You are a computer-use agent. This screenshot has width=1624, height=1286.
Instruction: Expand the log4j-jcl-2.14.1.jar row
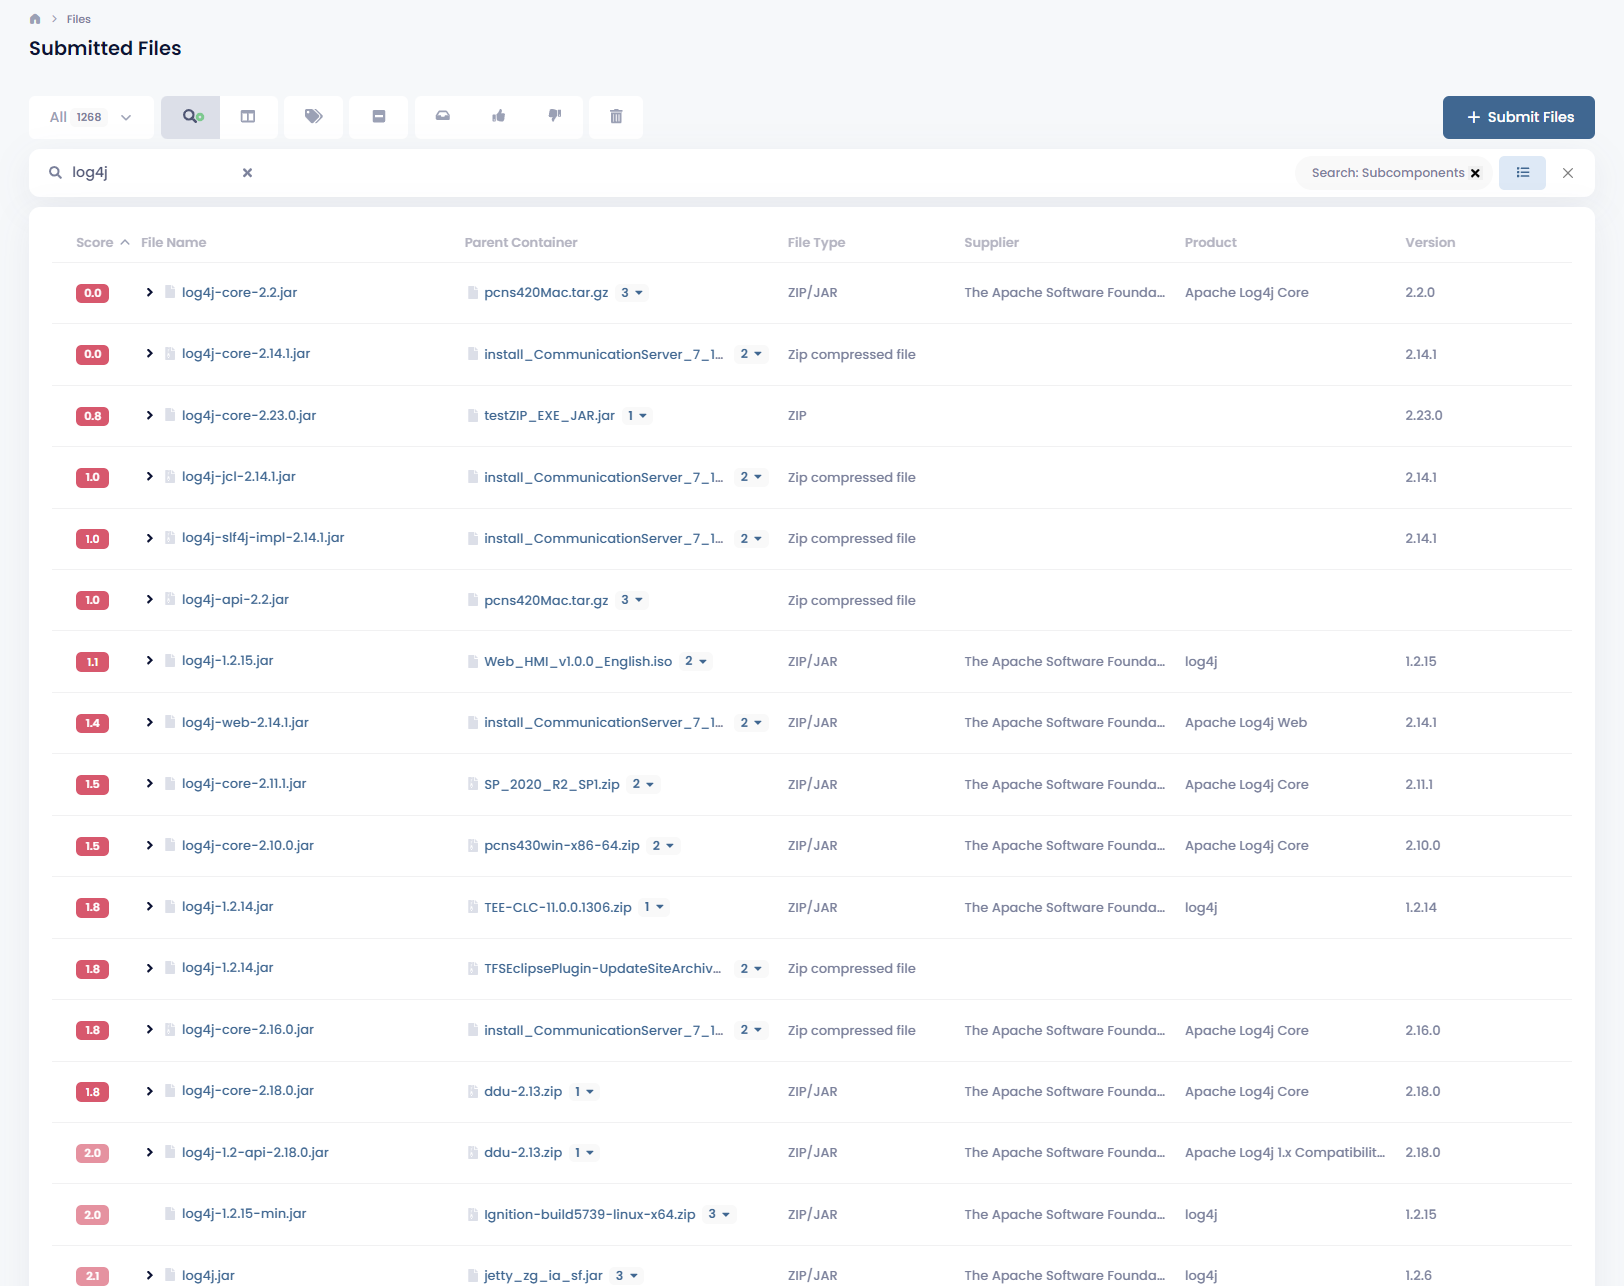(149, 477)
